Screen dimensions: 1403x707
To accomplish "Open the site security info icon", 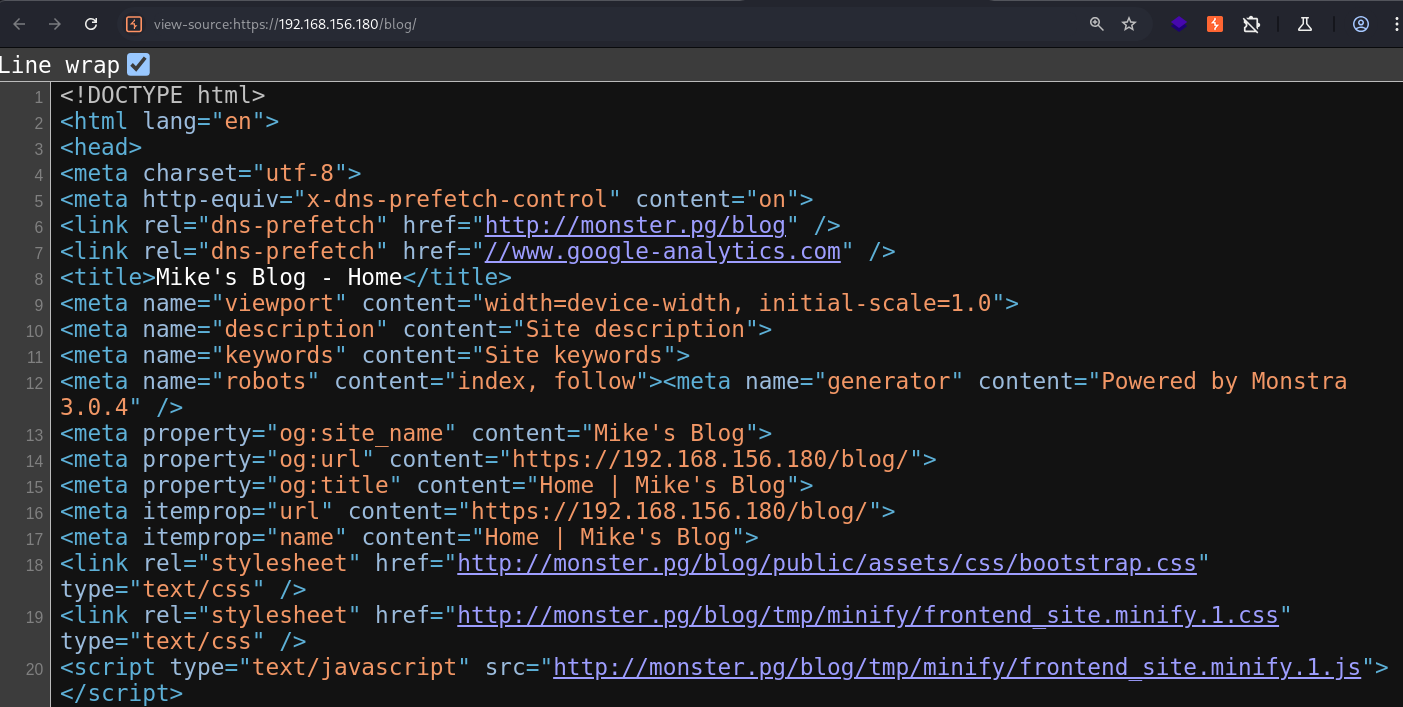I will (134, 24).
